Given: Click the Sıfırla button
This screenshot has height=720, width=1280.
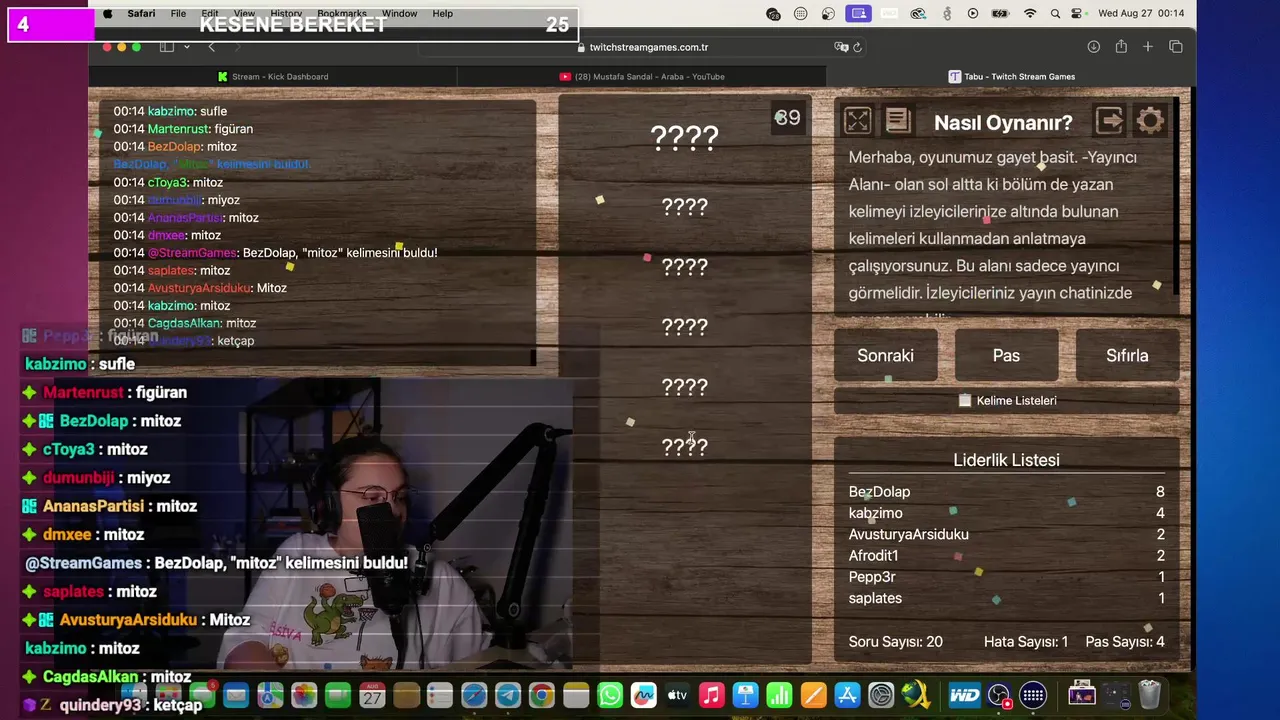Looking at the screenshot, I should coord(1127,355).
